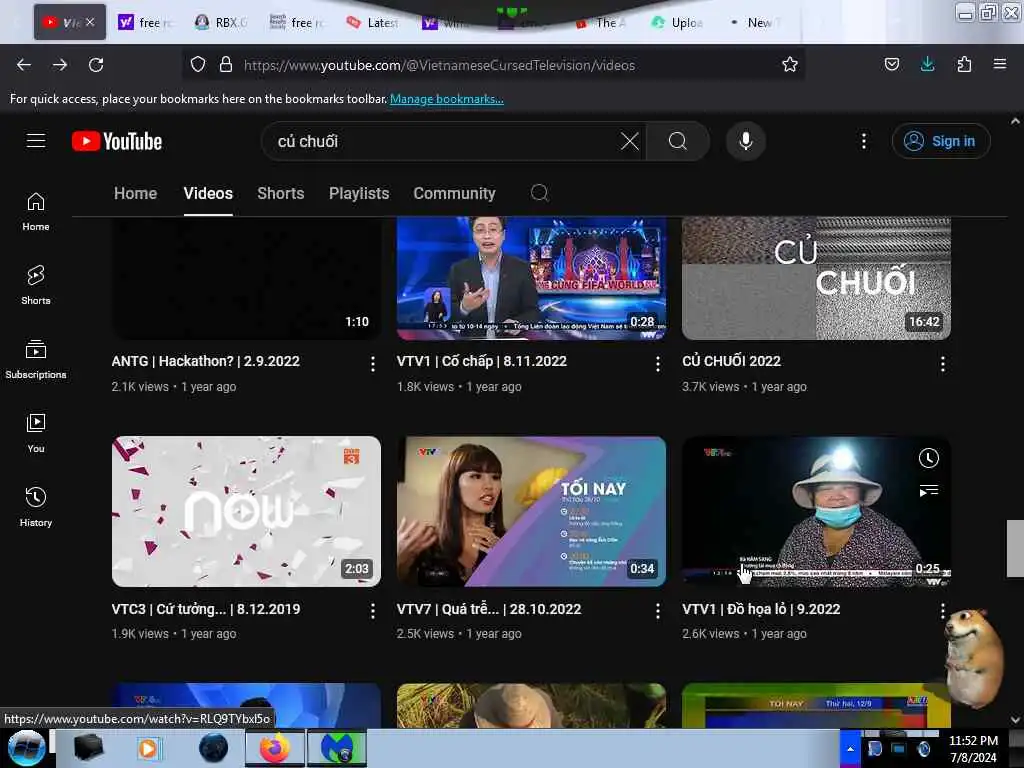The height and width of the screenshot is (768, 1024).
Task: Close the active YouTube browser tab
Action: click(x=90, y=22)
